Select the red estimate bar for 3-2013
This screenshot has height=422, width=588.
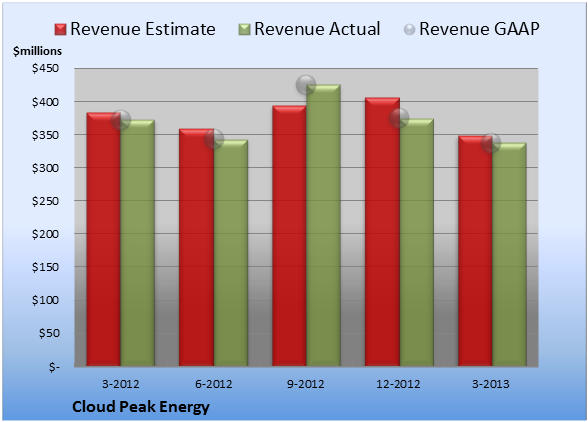[475, 251]
